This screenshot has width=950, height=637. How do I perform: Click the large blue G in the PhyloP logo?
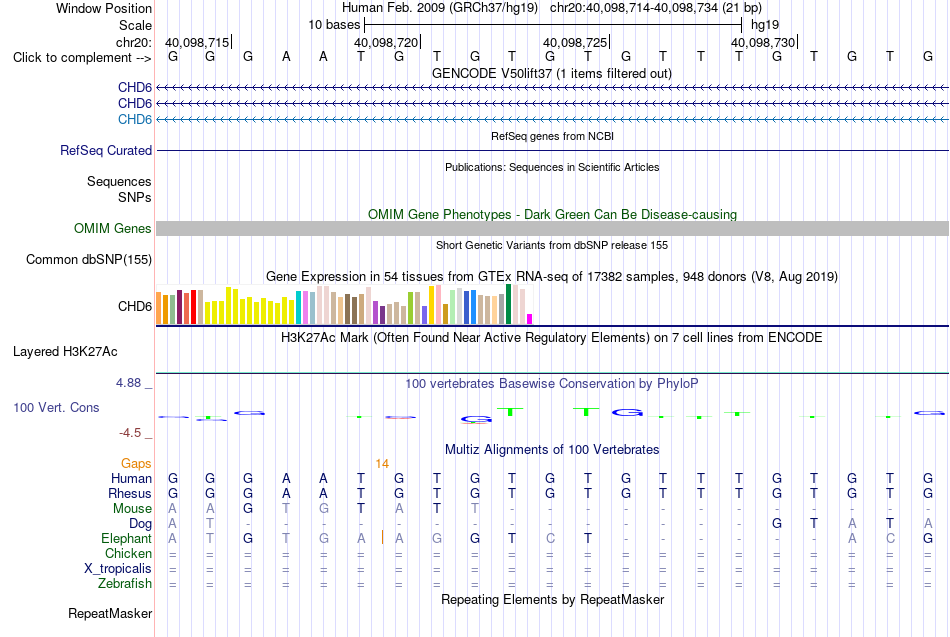click(627, 413)
